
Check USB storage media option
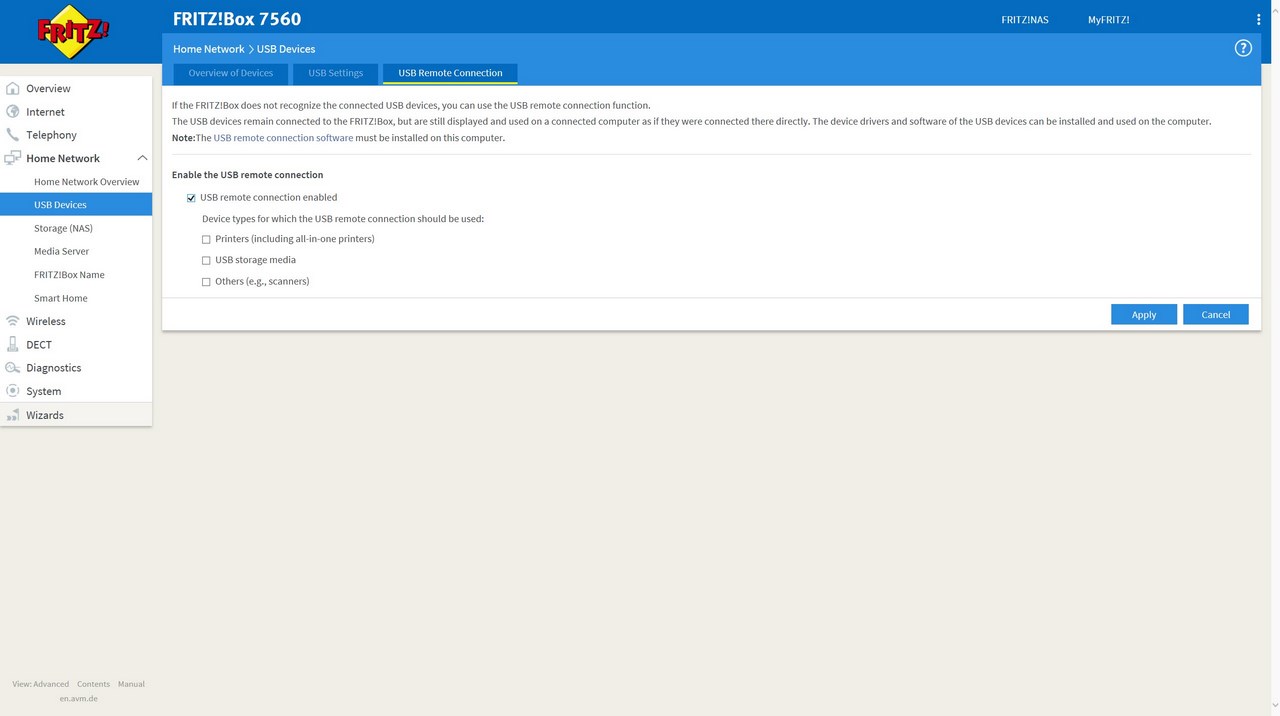[x=206, y=261]
